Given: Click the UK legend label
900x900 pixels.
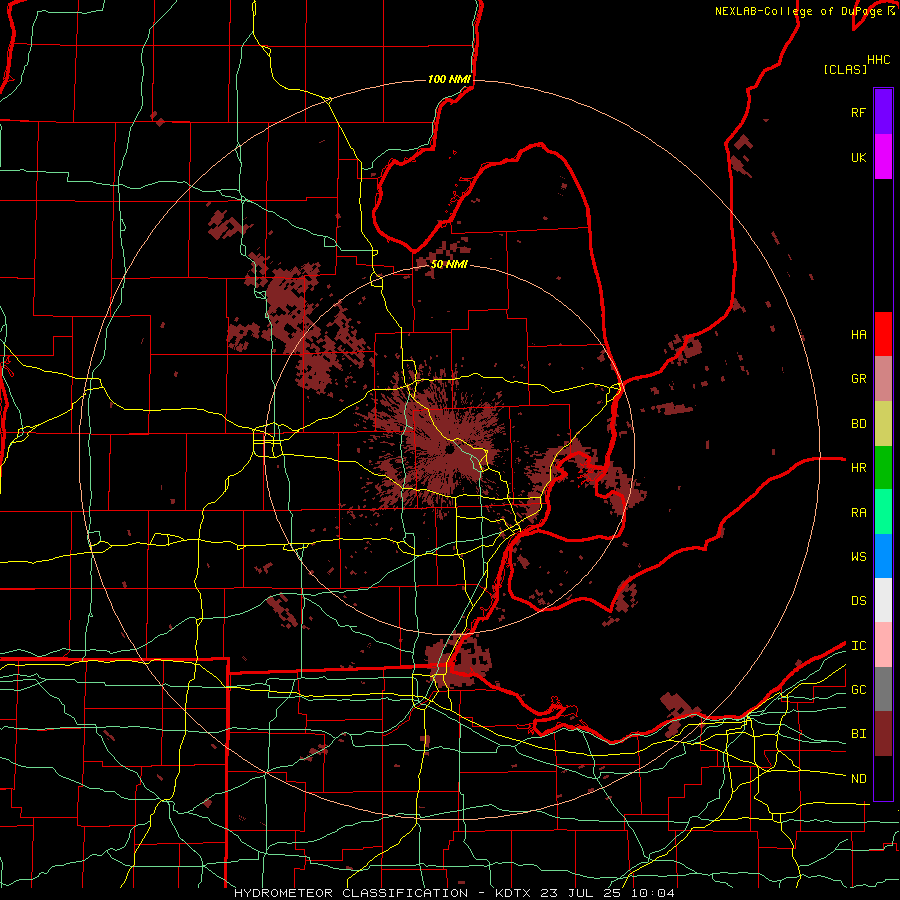Looking at the screenshot, I should pos(858,157).
